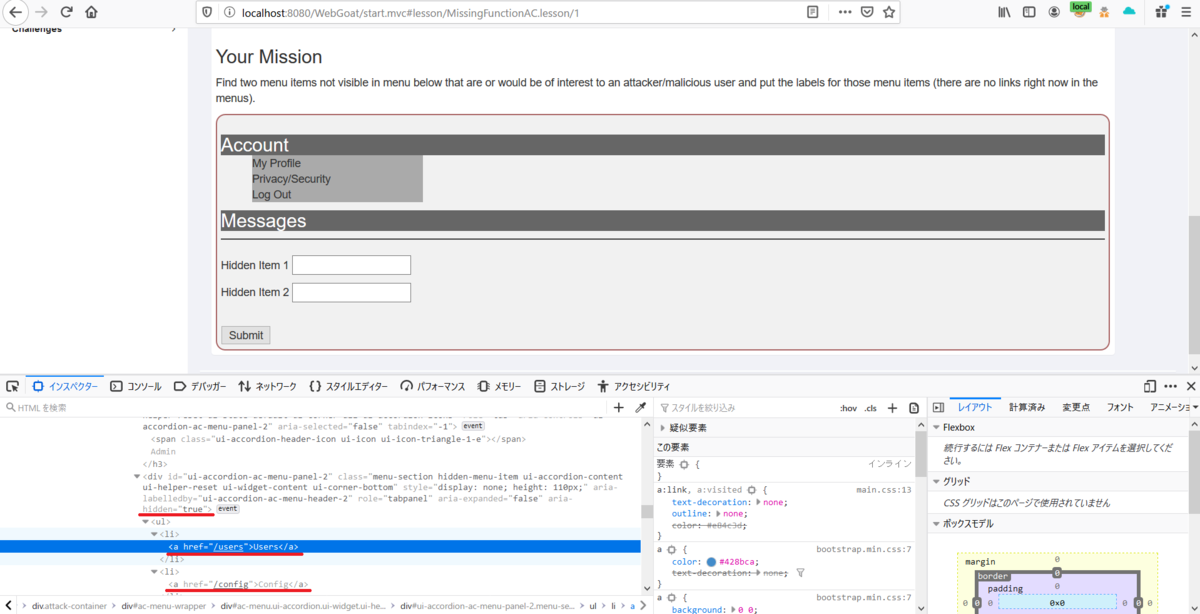Click the teal cloud extension icon
Screen dimensions: 1200x614
coord(1130,12)
